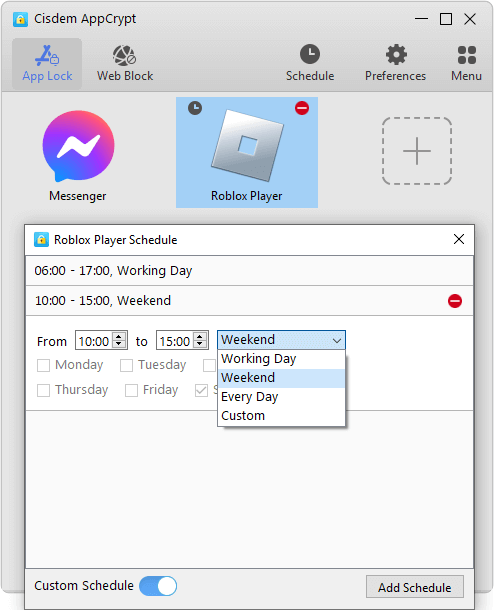The width and height of the screenshot is (494, 610).
Task: Check the Monday checkbox
Action: click(44, 365)
